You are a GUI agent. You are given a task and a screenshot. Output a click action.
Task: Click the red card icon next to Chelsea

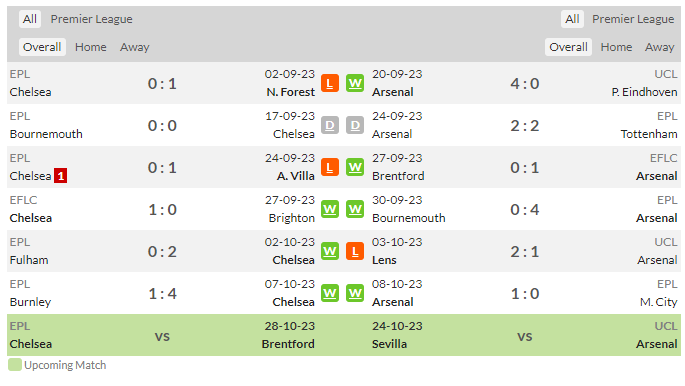pos(61,176)
